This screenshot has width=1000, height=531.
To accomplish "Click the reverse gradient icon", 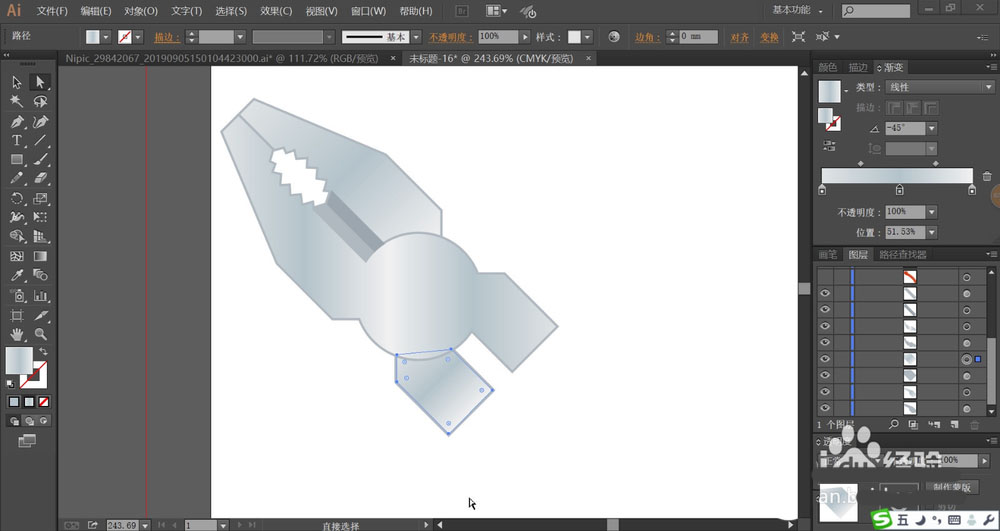I will click(x=829, y=145).
